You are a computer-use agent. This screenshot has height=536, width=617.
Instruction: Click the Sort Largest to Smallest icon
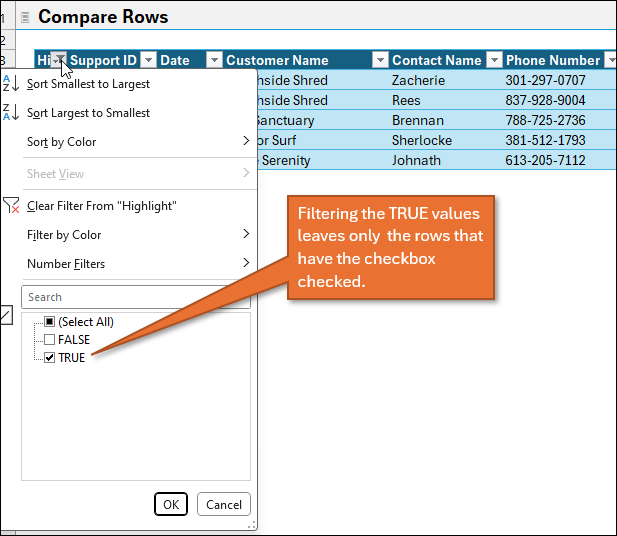point(10,113)
